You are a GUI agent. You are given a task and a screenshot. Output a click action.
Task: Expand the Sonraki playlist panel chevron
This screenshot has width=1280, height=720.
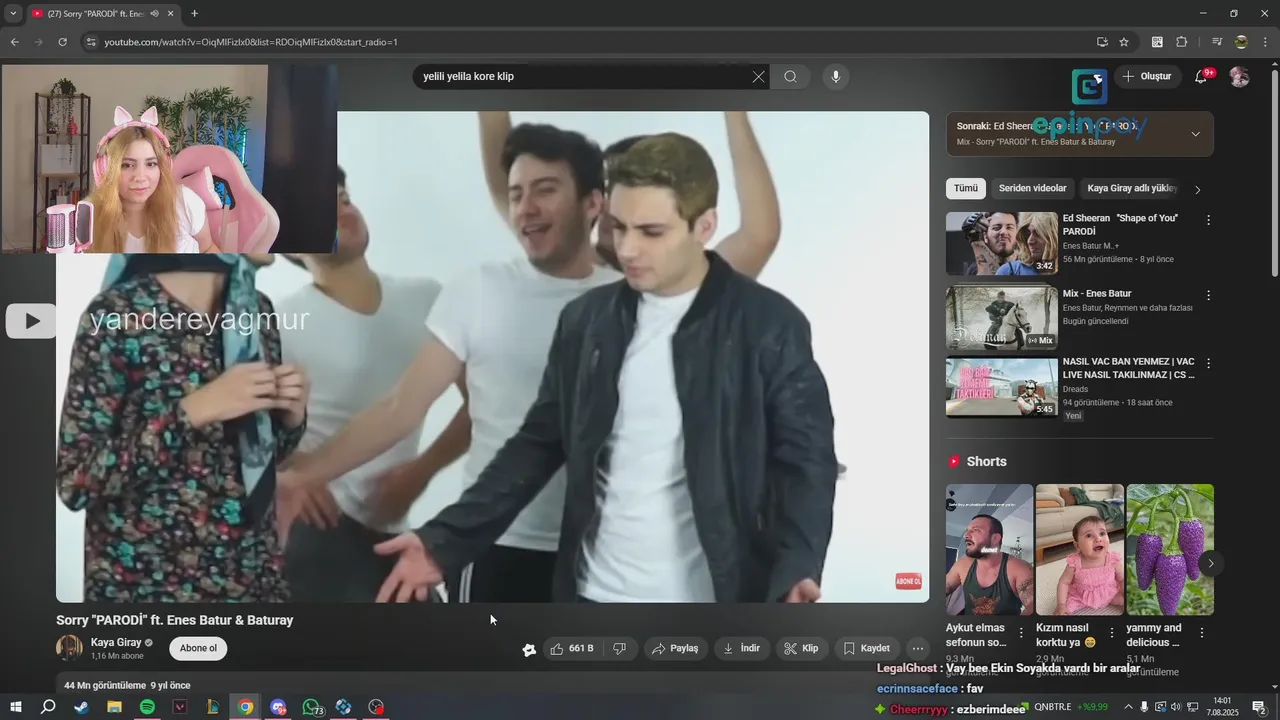tap(1195, 134)
